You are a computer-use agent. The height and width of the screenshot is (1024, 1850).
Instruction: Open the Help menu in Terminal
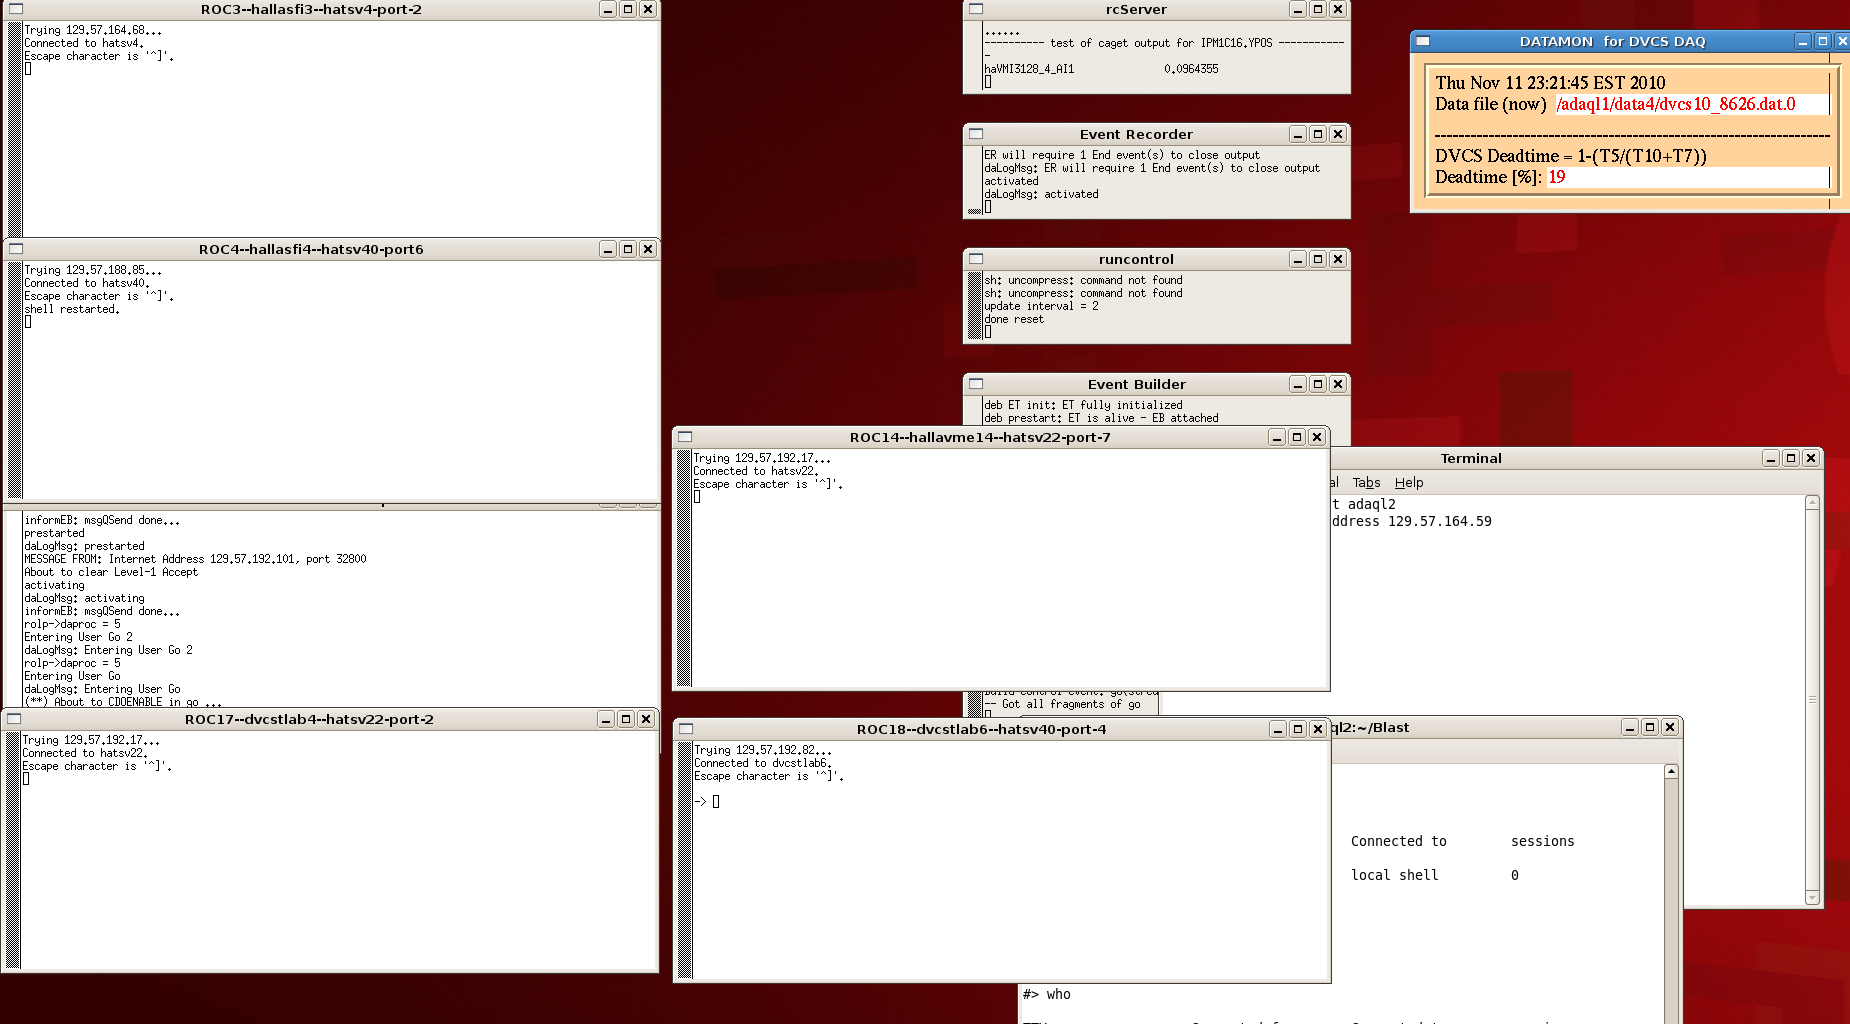point(1409,482)
